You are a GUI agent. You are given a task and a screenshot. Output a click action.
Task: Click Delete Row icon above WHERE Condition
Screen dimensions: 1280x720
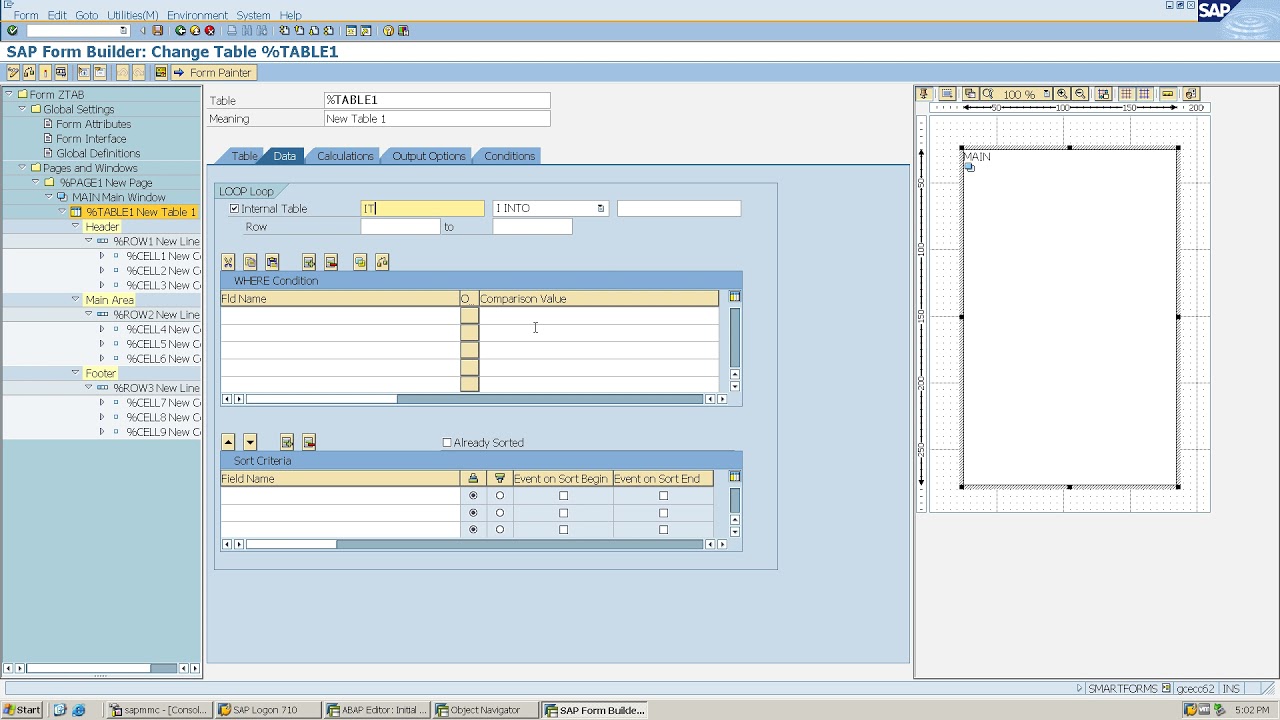331,262
